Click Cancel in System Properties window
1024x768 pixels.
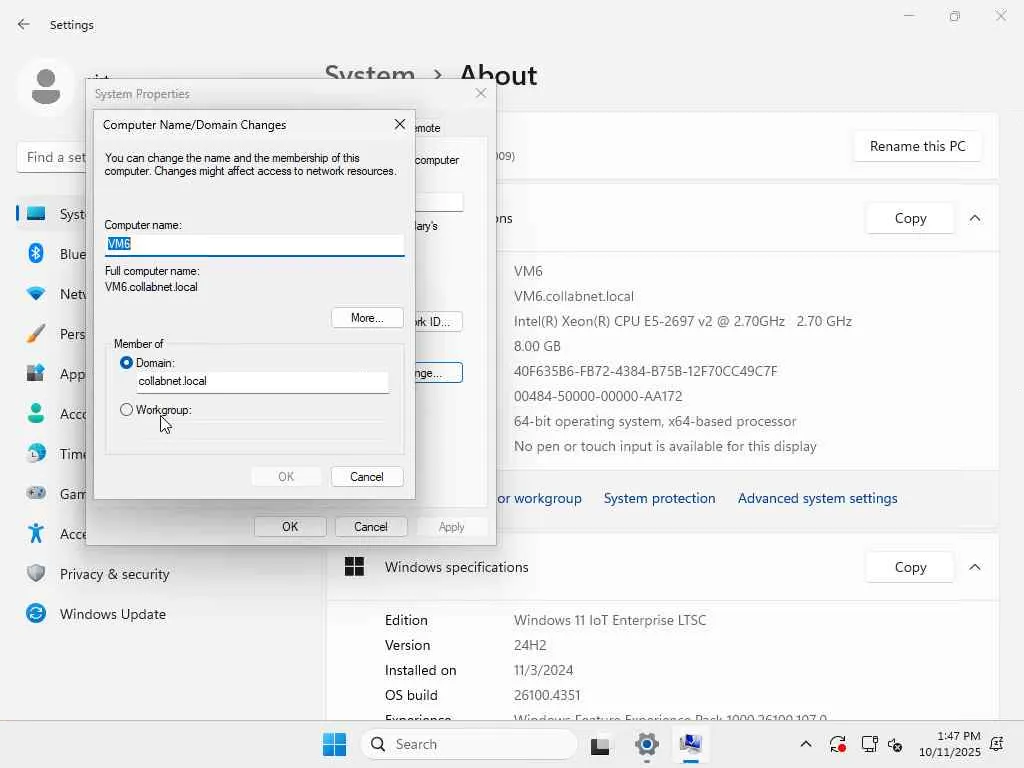tap(371, 526)
